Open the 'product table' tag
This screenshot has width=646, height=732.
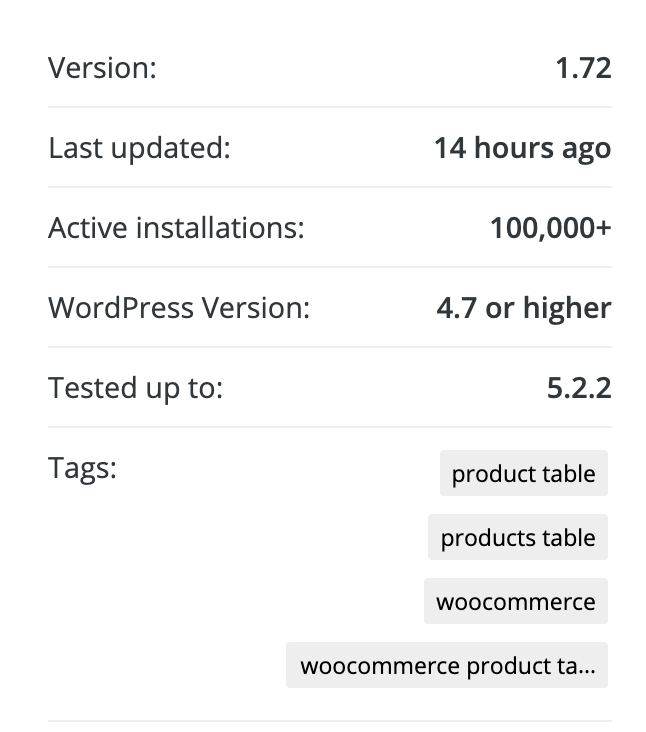[524, 473]
